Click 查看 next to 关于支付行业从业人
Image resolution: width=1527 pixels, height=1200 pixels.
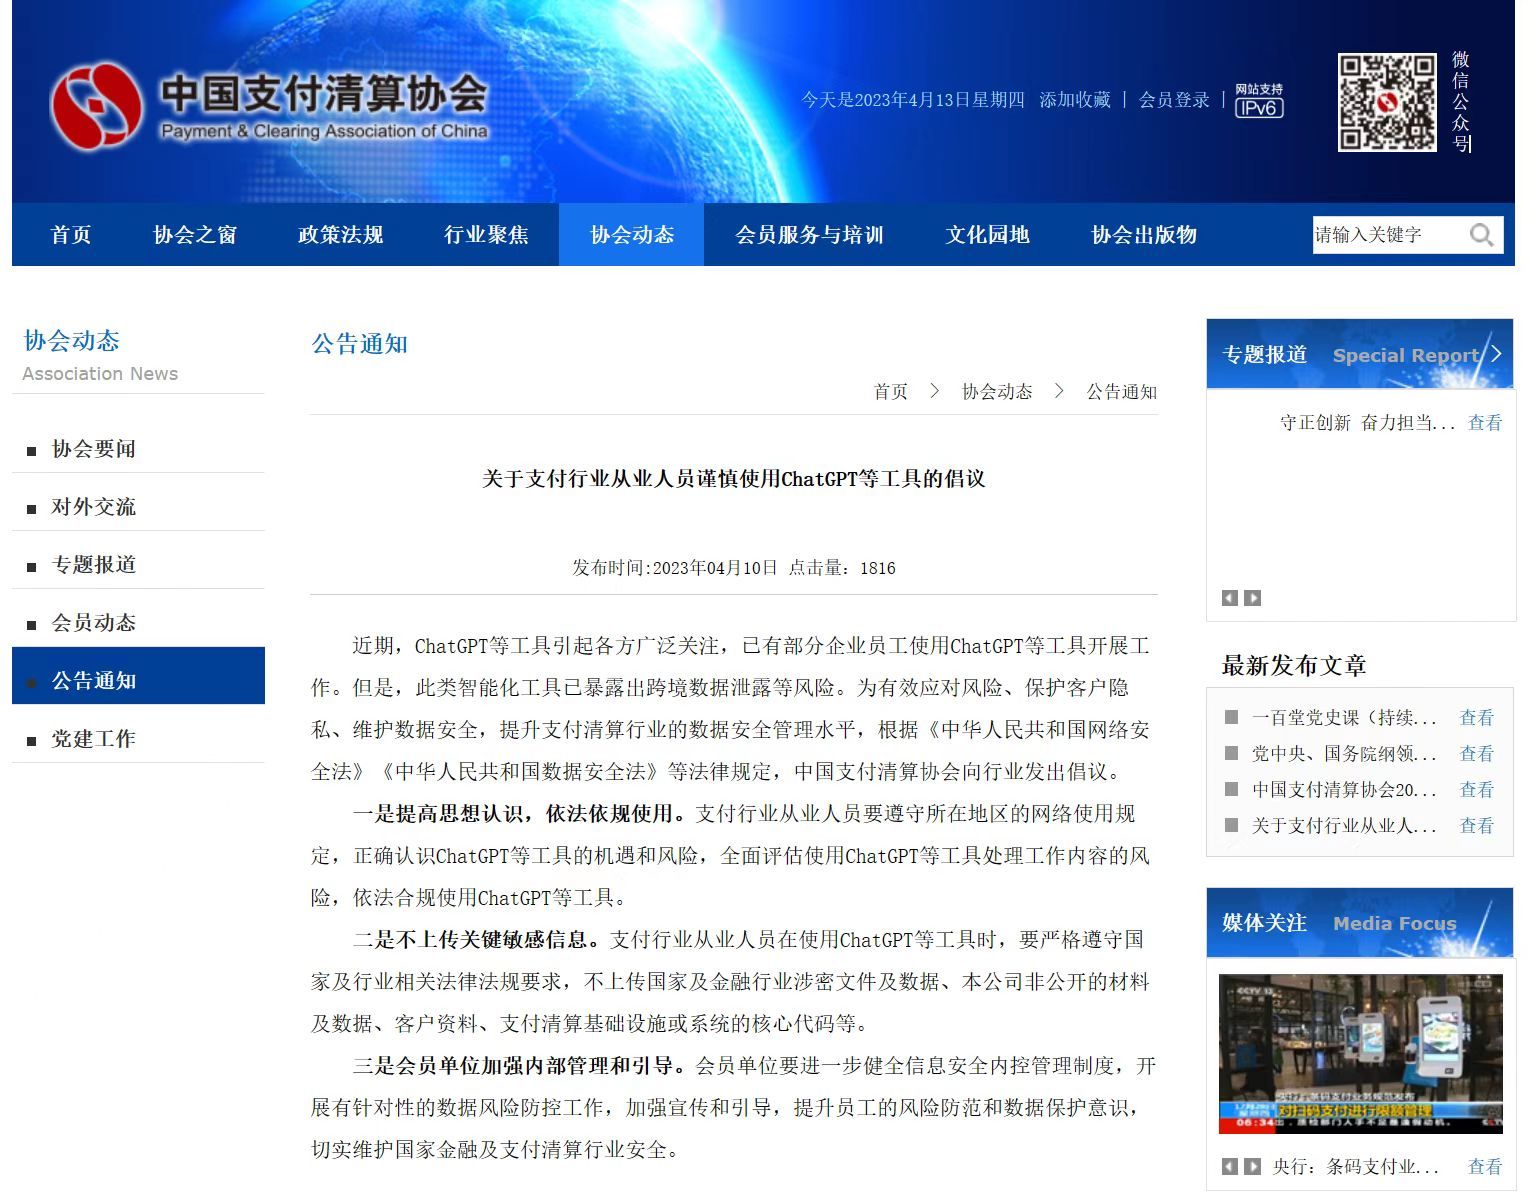point(1477,826)
